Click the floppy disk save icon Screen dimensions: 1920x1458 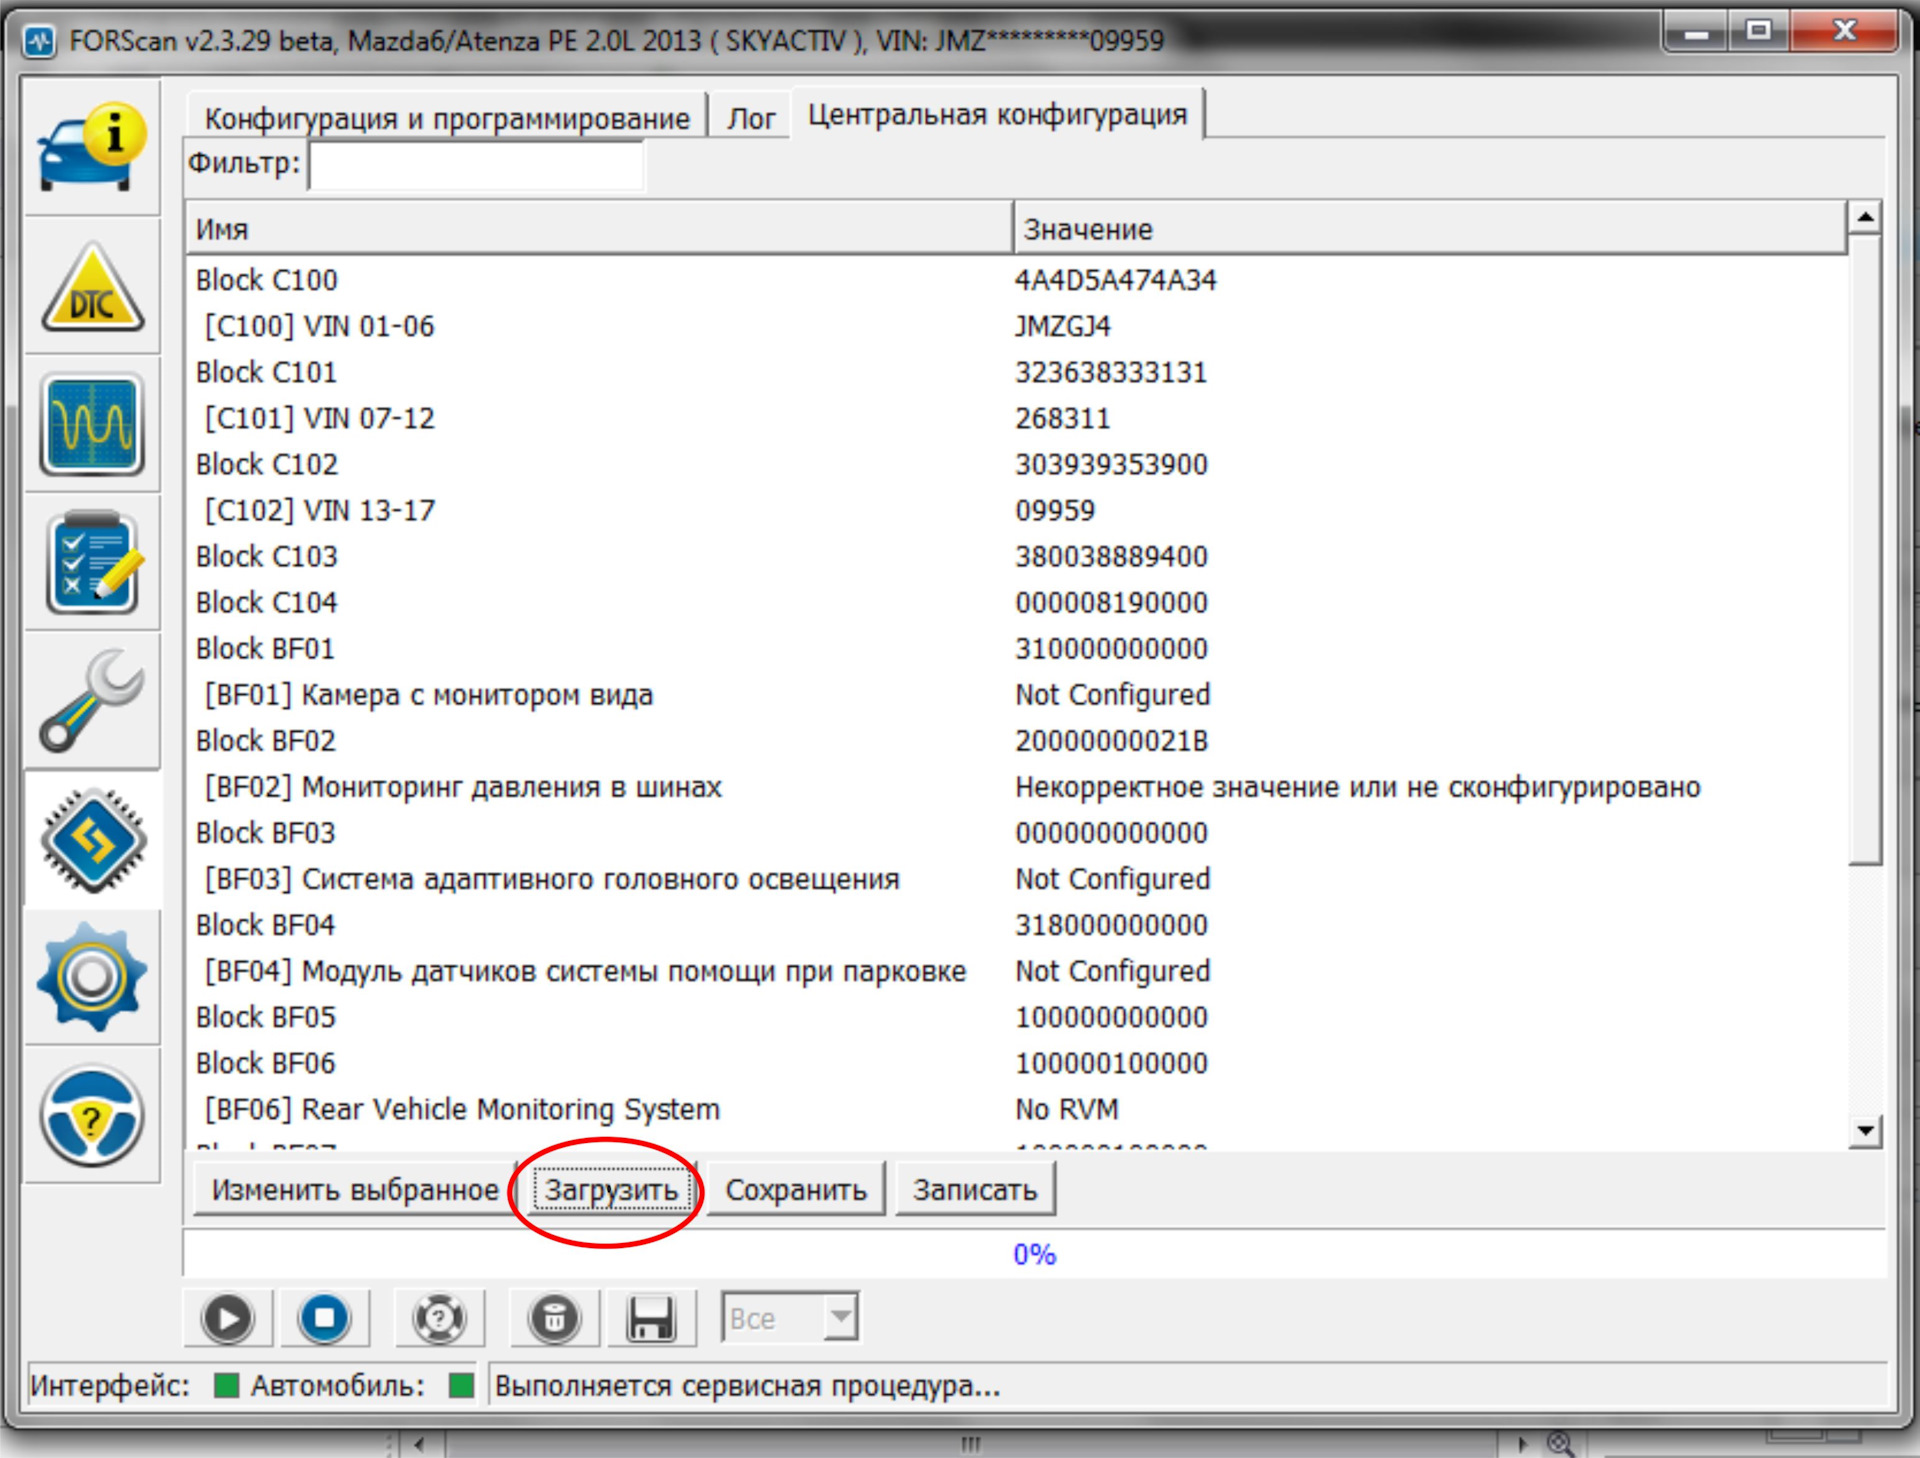(650, 1318)
